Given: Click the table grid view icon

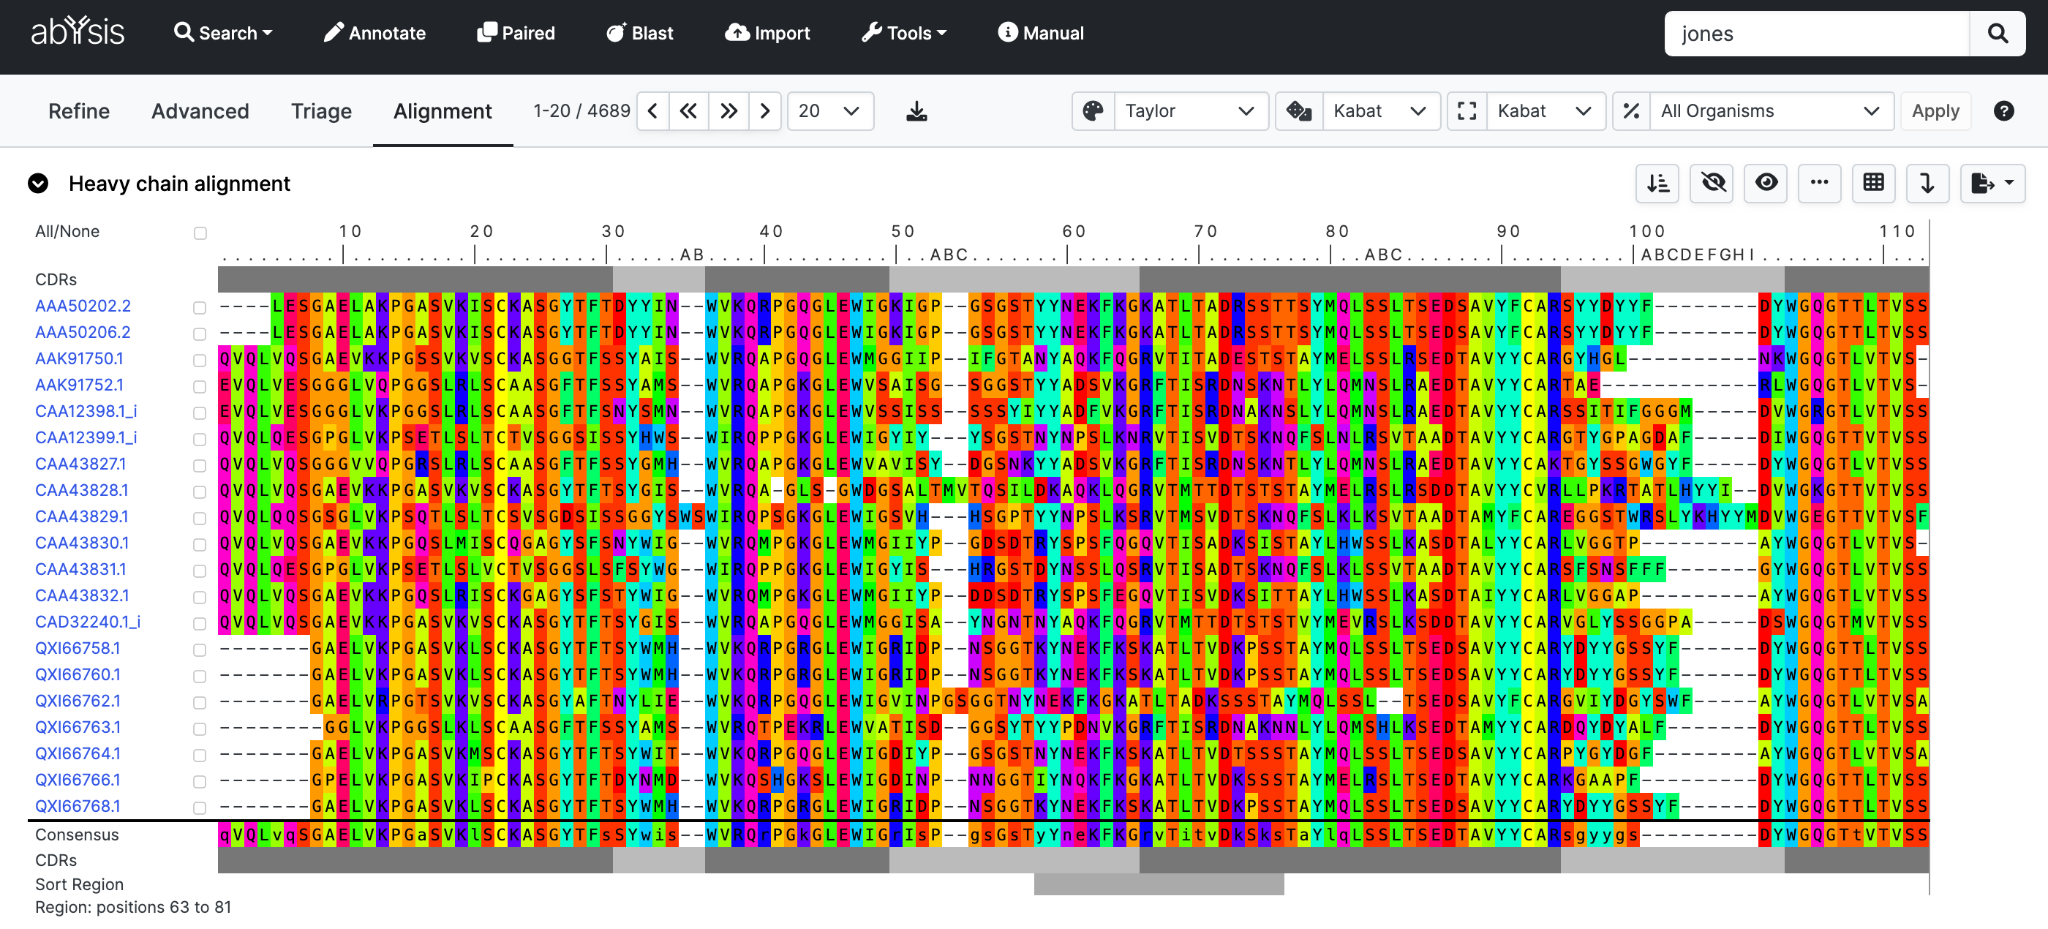Looking at the screenshot, I should pyautogui.click(x=1874, y=183).
